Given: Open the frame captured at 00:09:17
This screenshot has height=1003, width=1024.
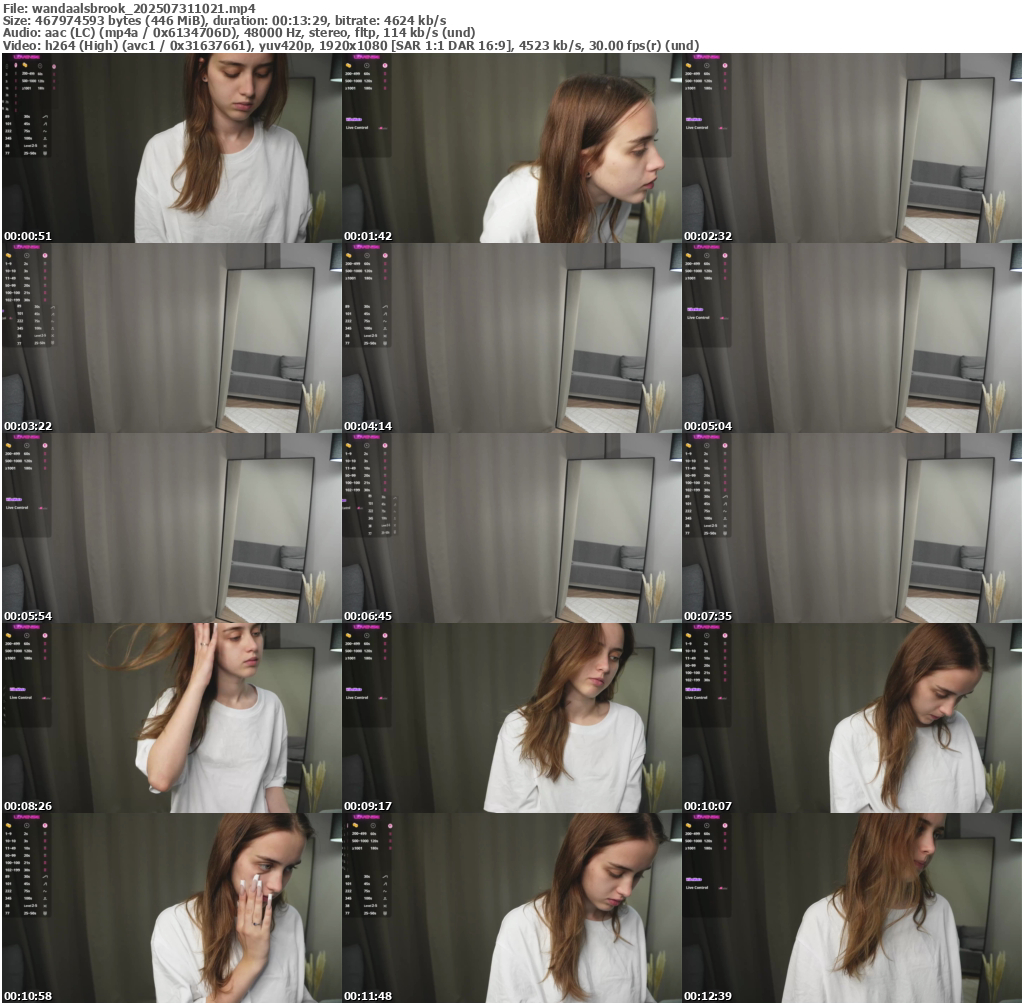Looking at the screenshot, I should click(x=512, y=718).
